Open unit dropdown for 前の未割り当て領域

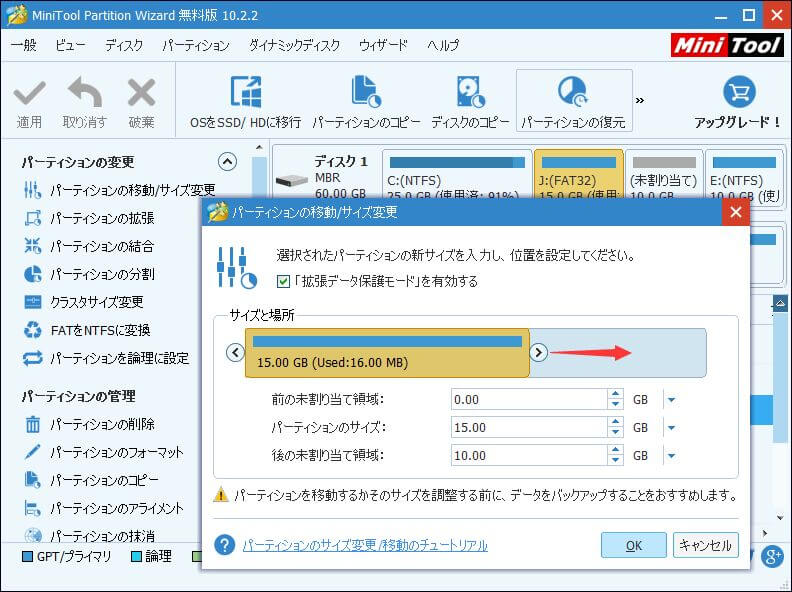click(x=671, y=400)
